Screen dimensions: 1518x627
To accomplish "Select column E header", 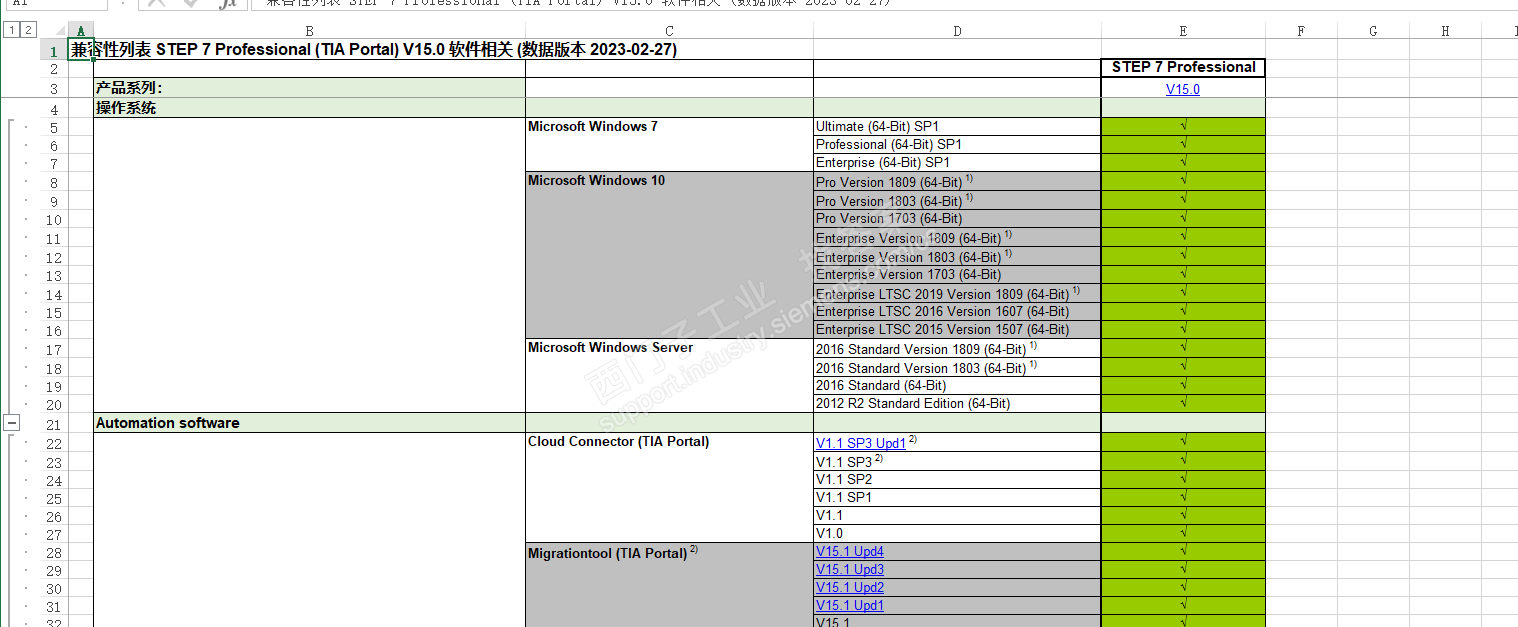I will click(x=1183, y=31).
